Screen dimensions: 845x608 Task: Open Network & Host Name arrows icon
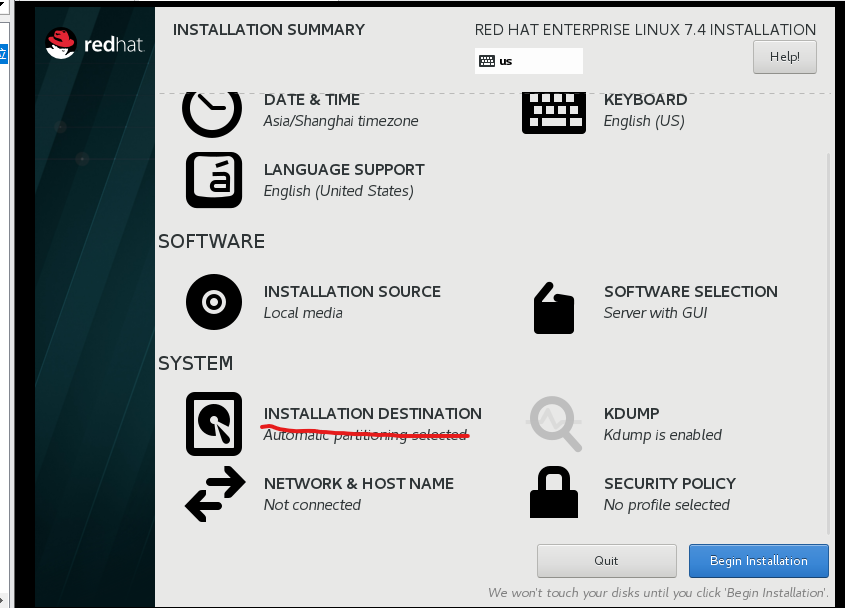215,494
